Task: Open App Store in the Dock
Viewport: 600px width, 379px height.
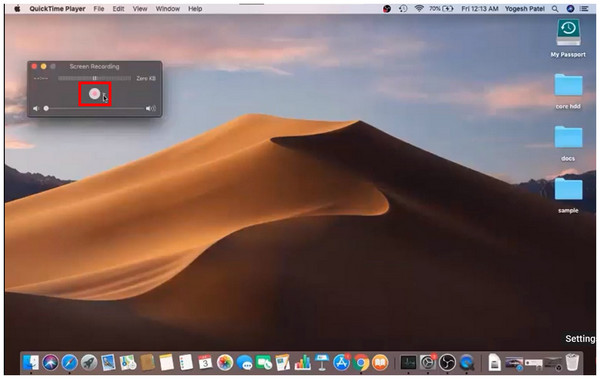Action: (x=341, y=362)
